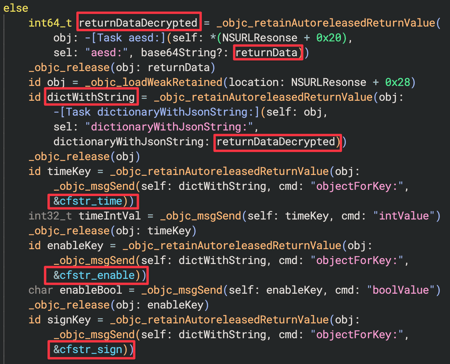The height and width of the screenshot is (364, 450).
Task: Click the else keyword at top
Action: 16,8
